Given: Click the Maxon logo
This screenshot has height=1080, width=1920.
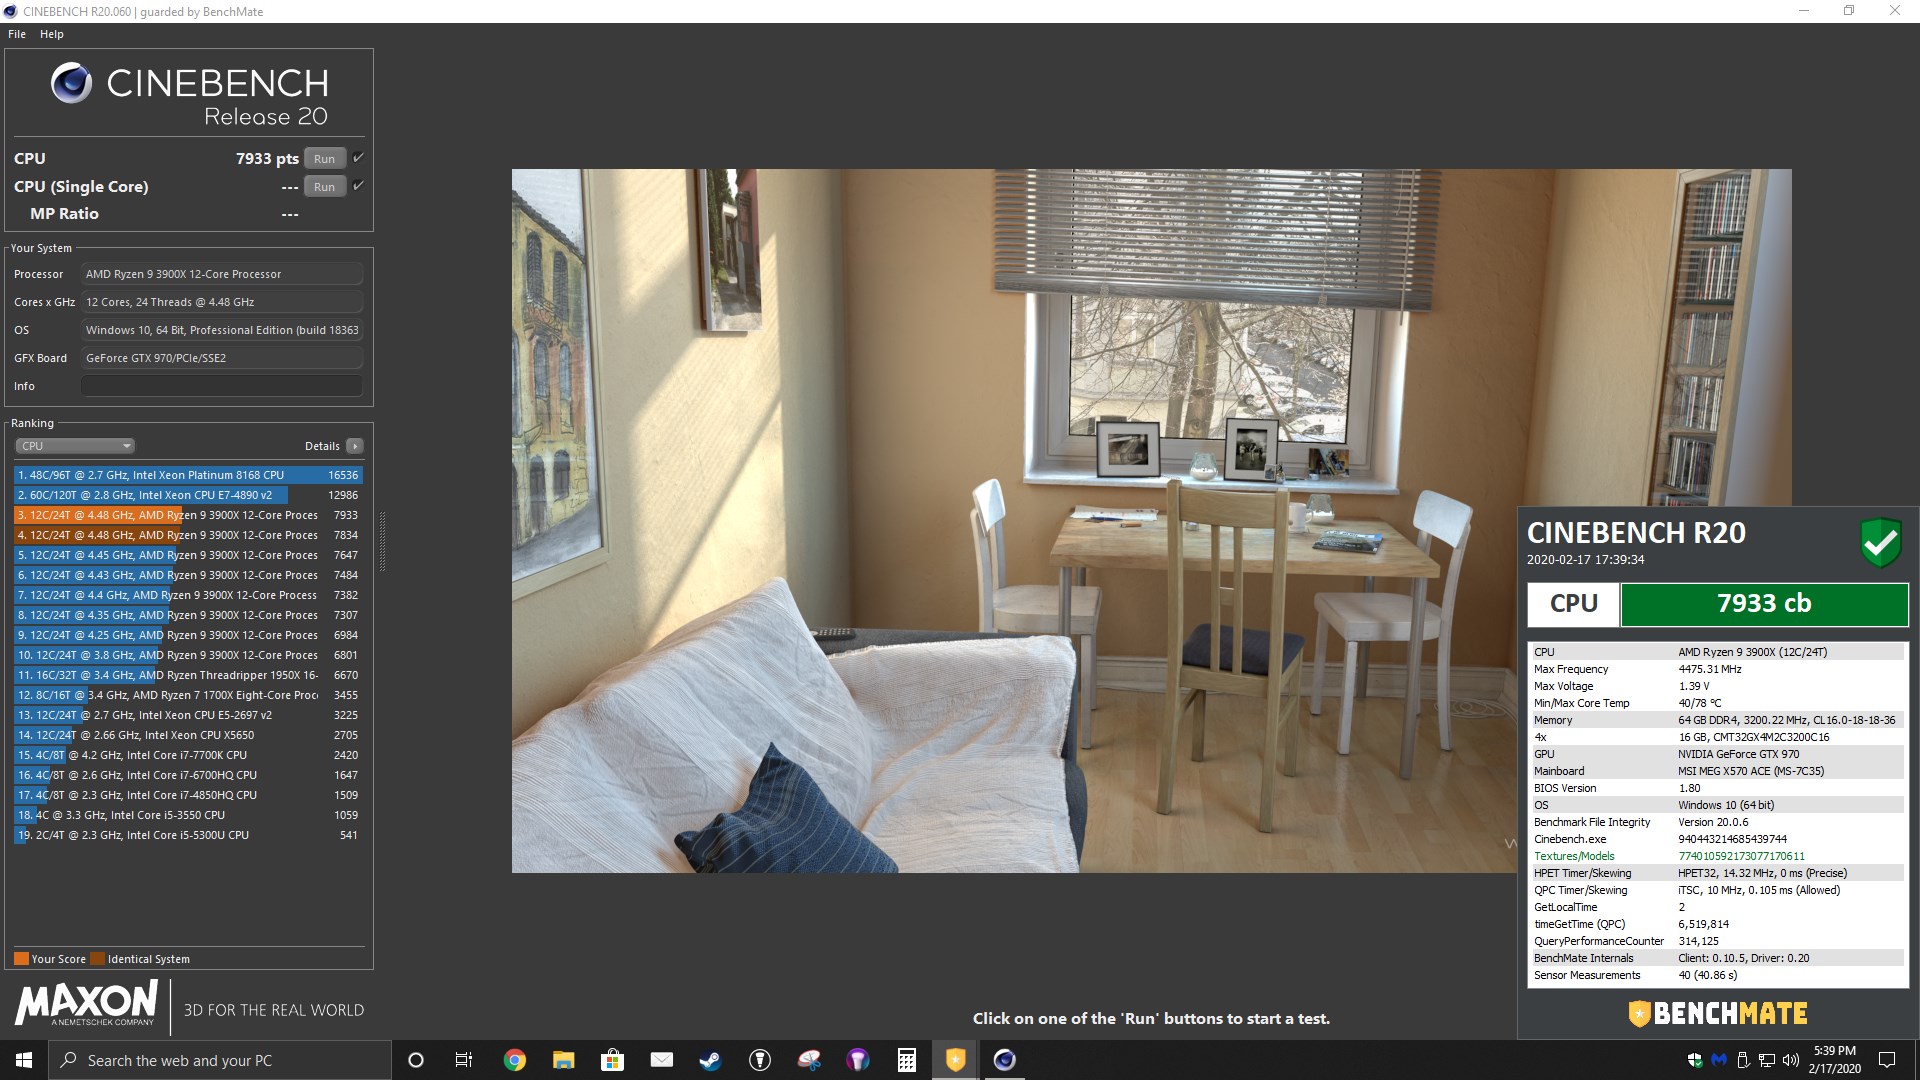Looking at the screenshot, I should pos(87,1003).
